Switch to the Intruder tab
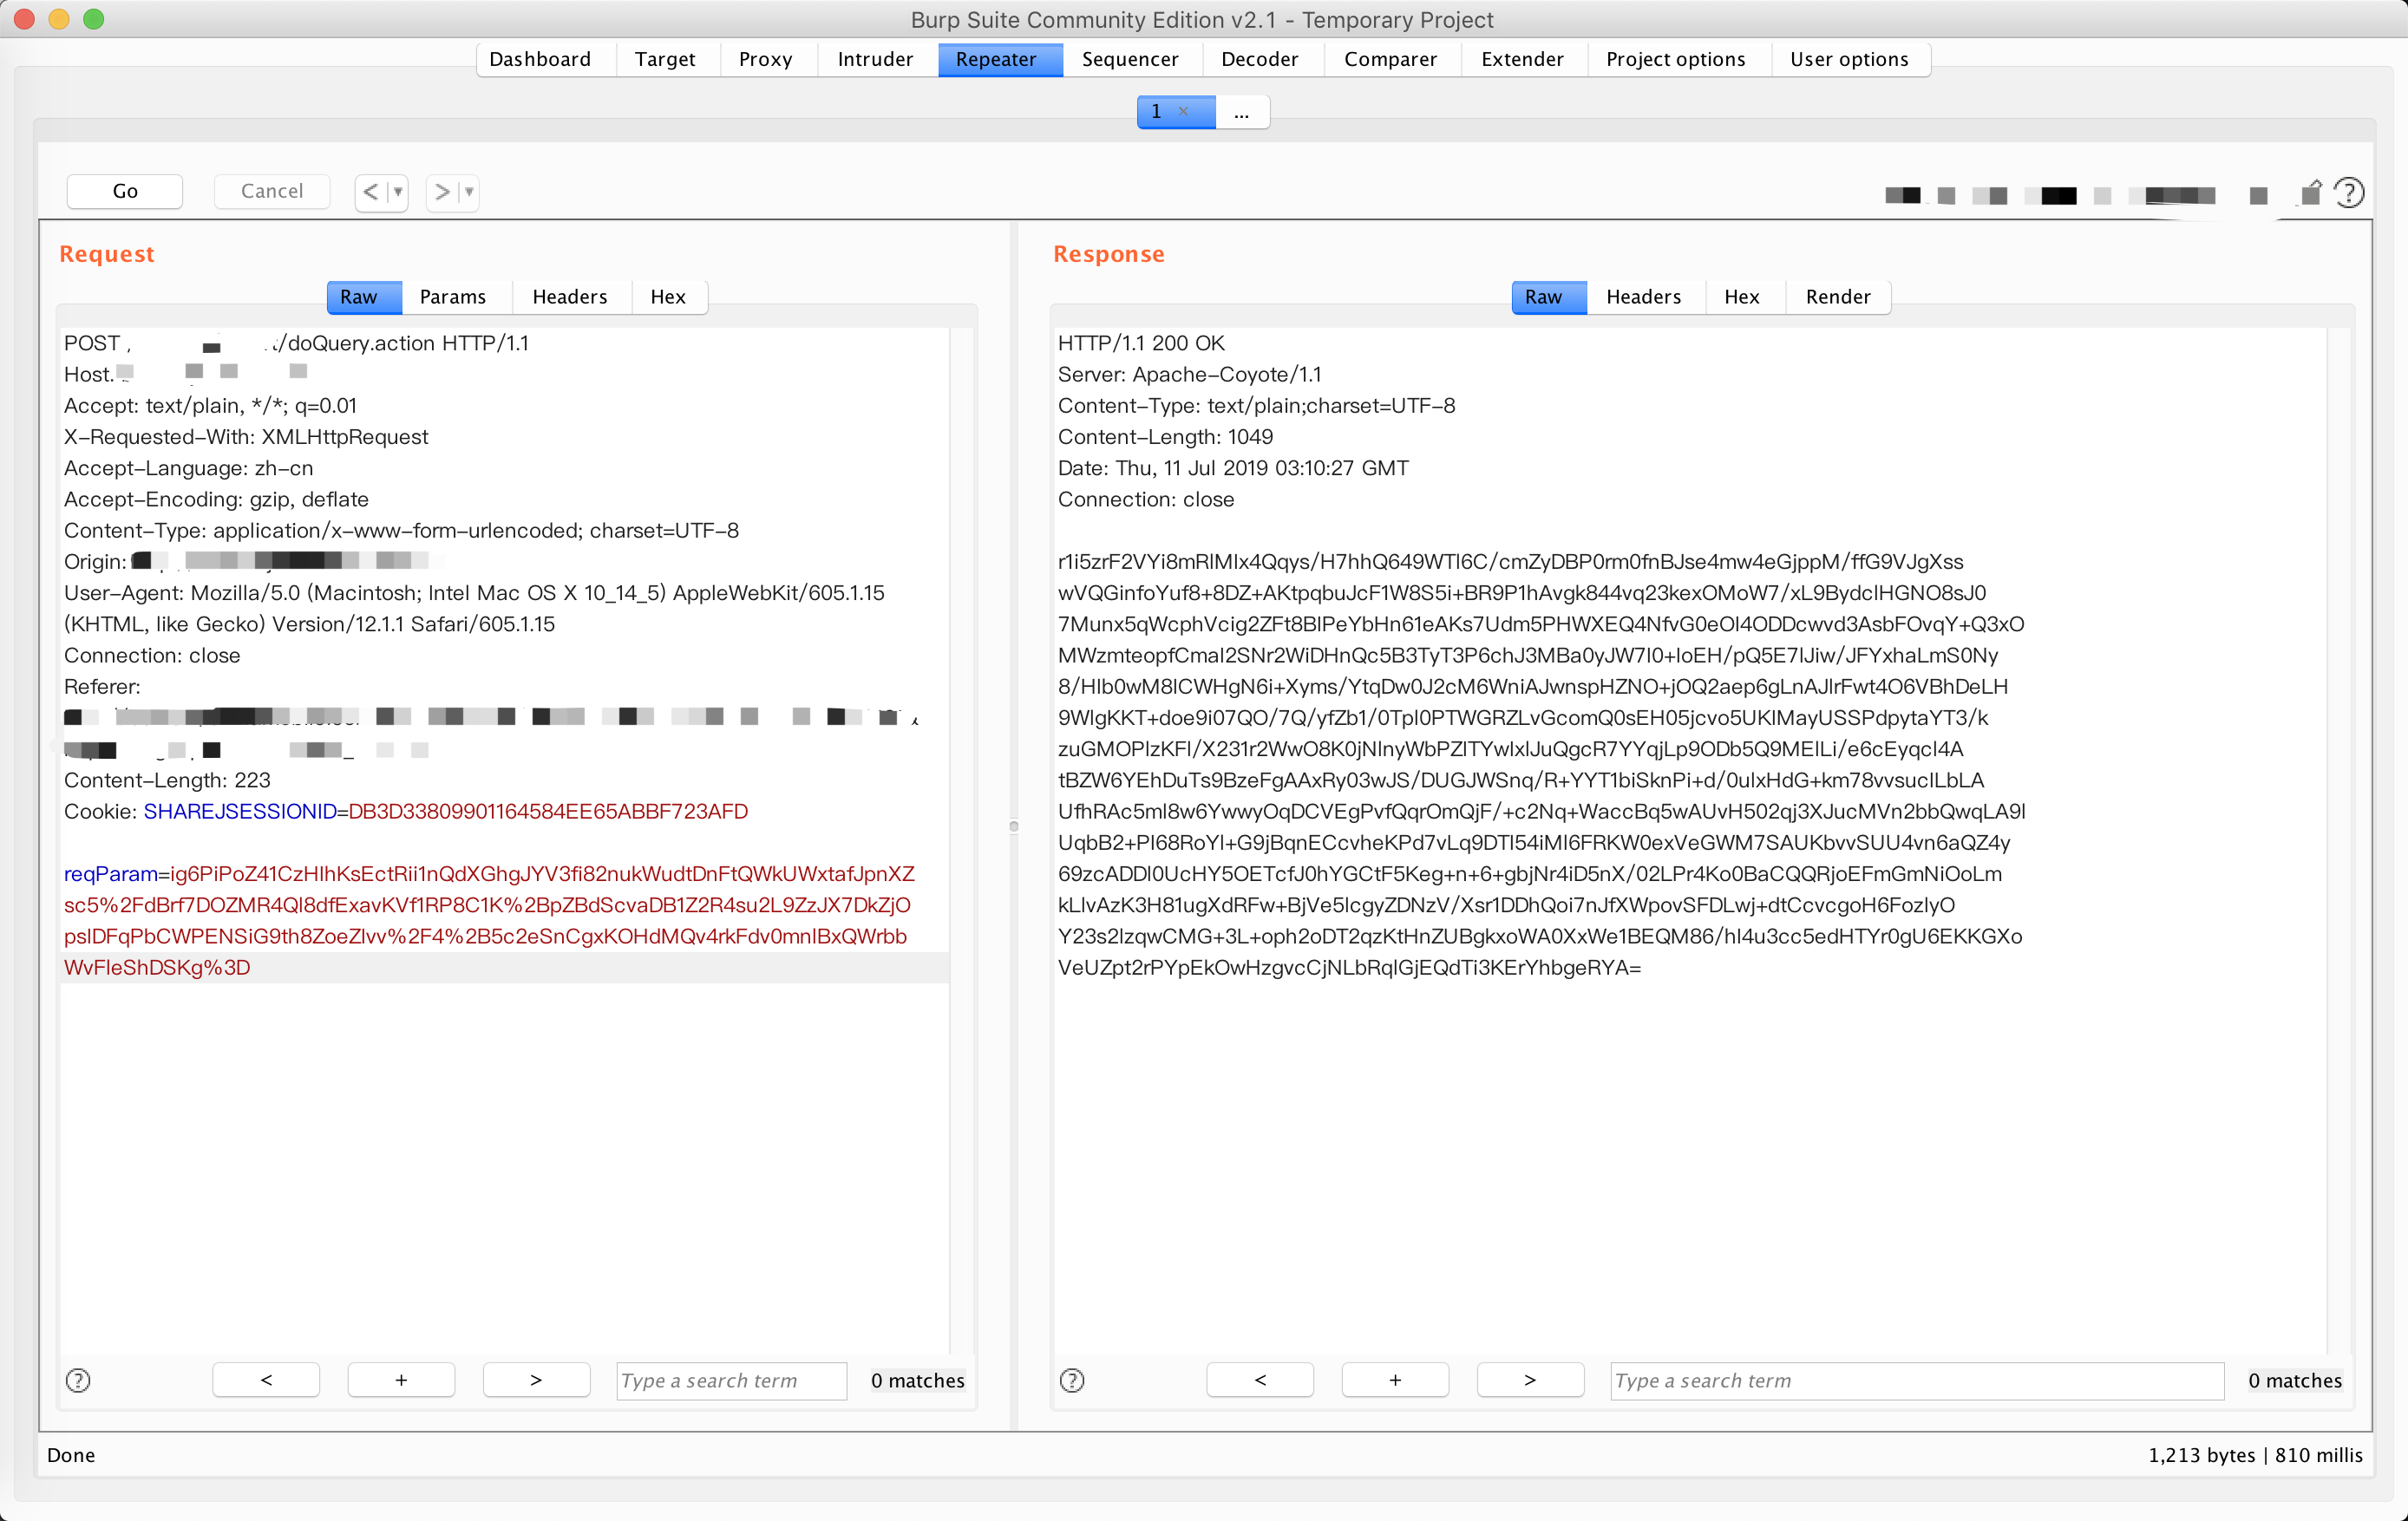The width and height of the screenshot is (2408, 1521). pyautogui.click(x=875, y=59)
